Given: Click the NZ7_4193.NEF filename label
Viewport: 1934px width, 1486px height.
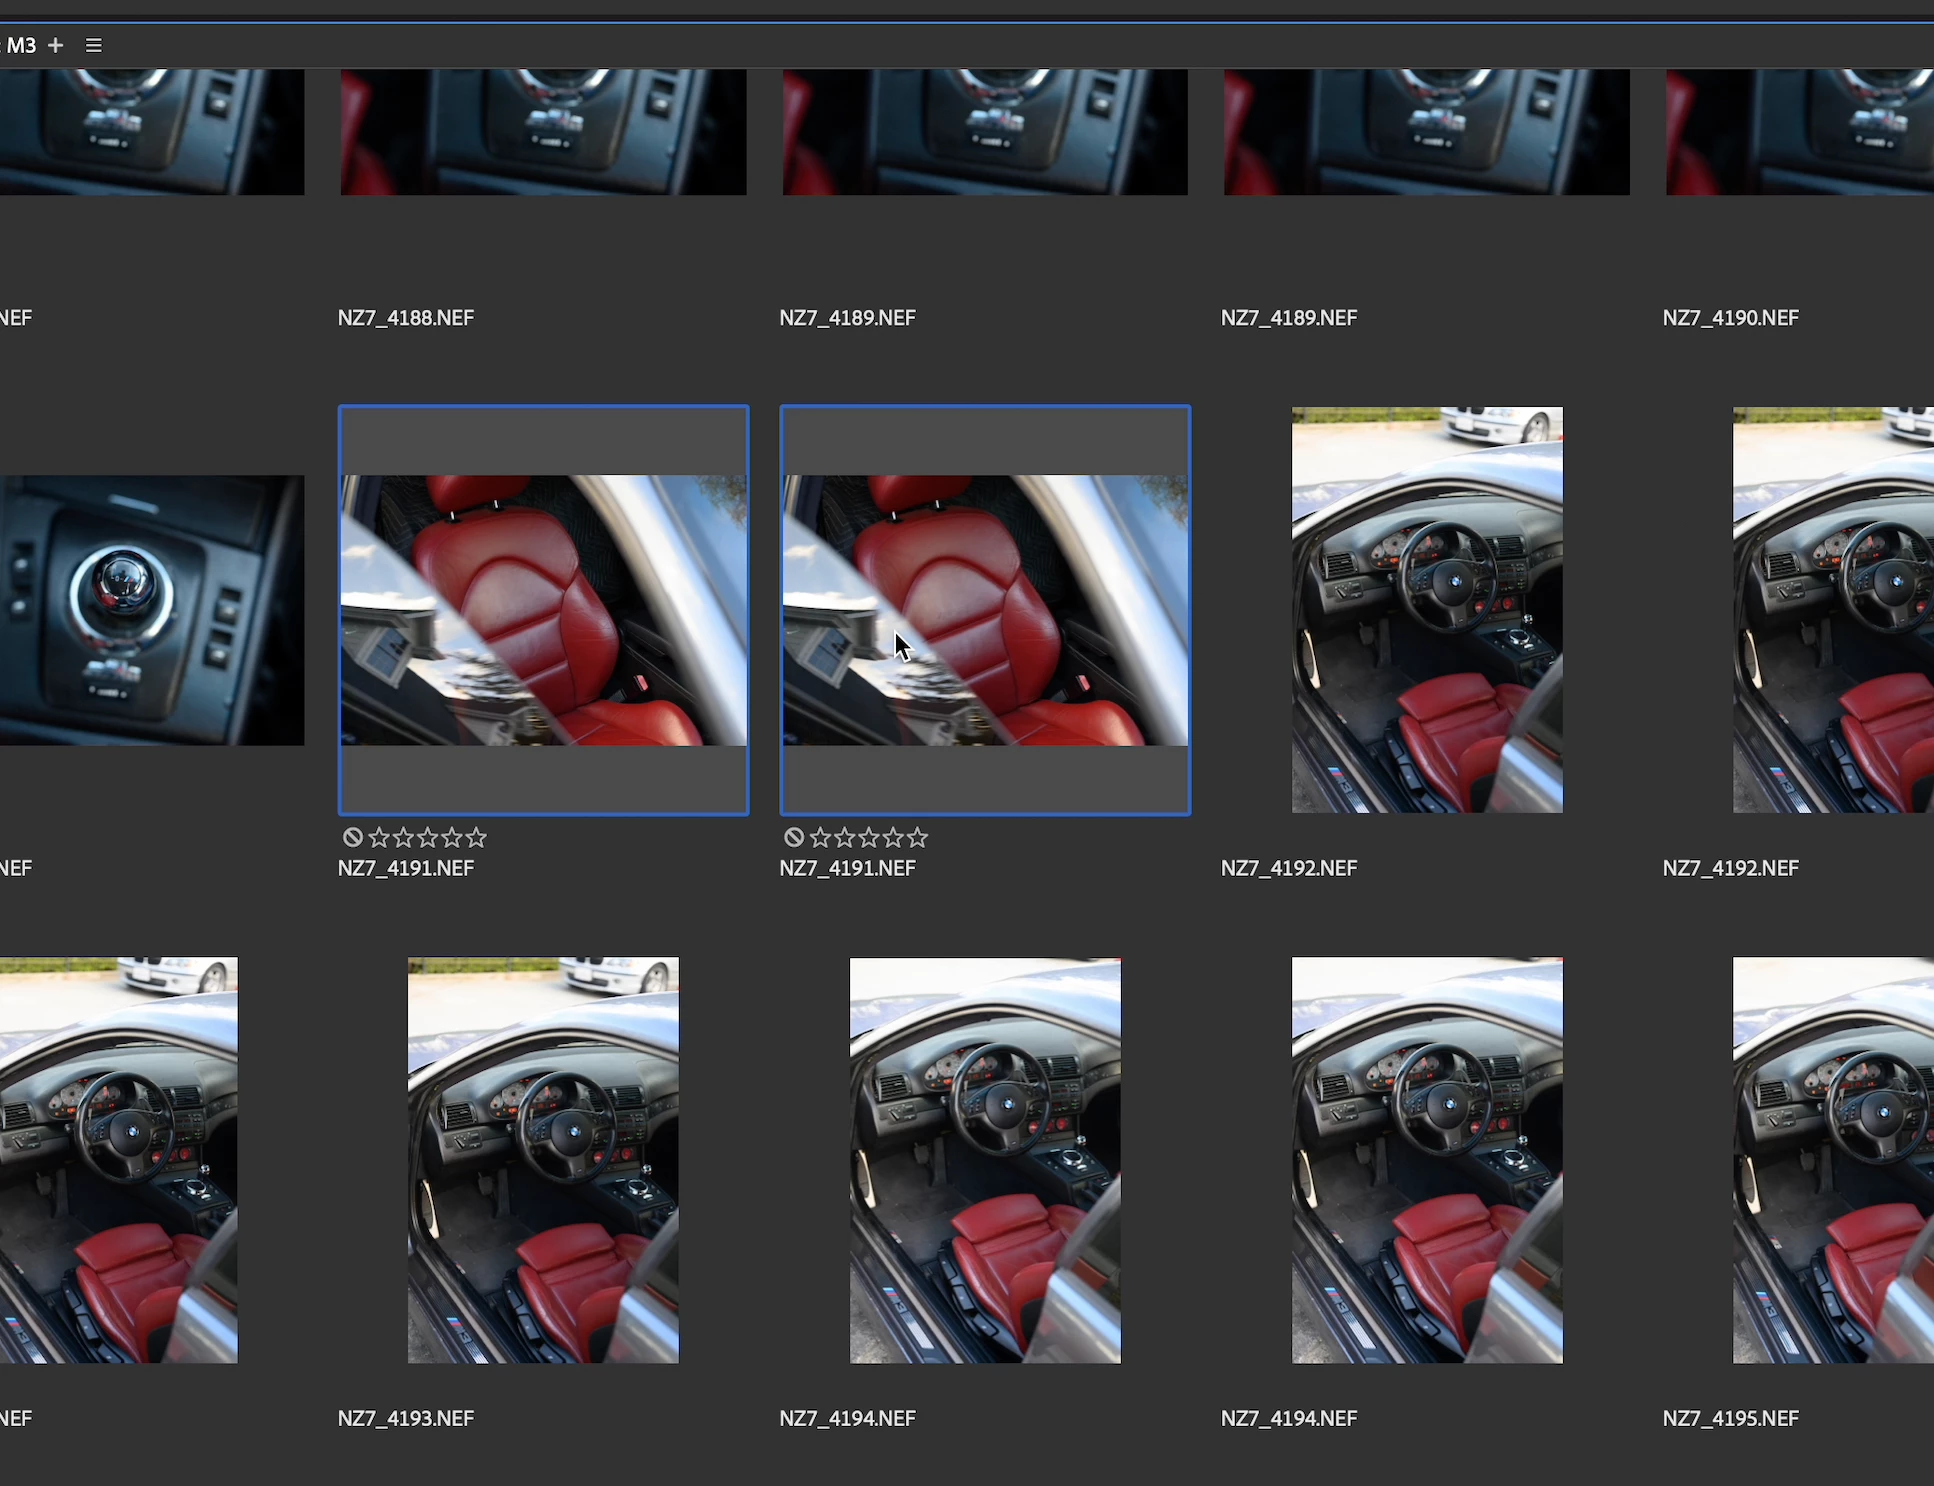Looking at the screenshot, I should coord(406,1418).
